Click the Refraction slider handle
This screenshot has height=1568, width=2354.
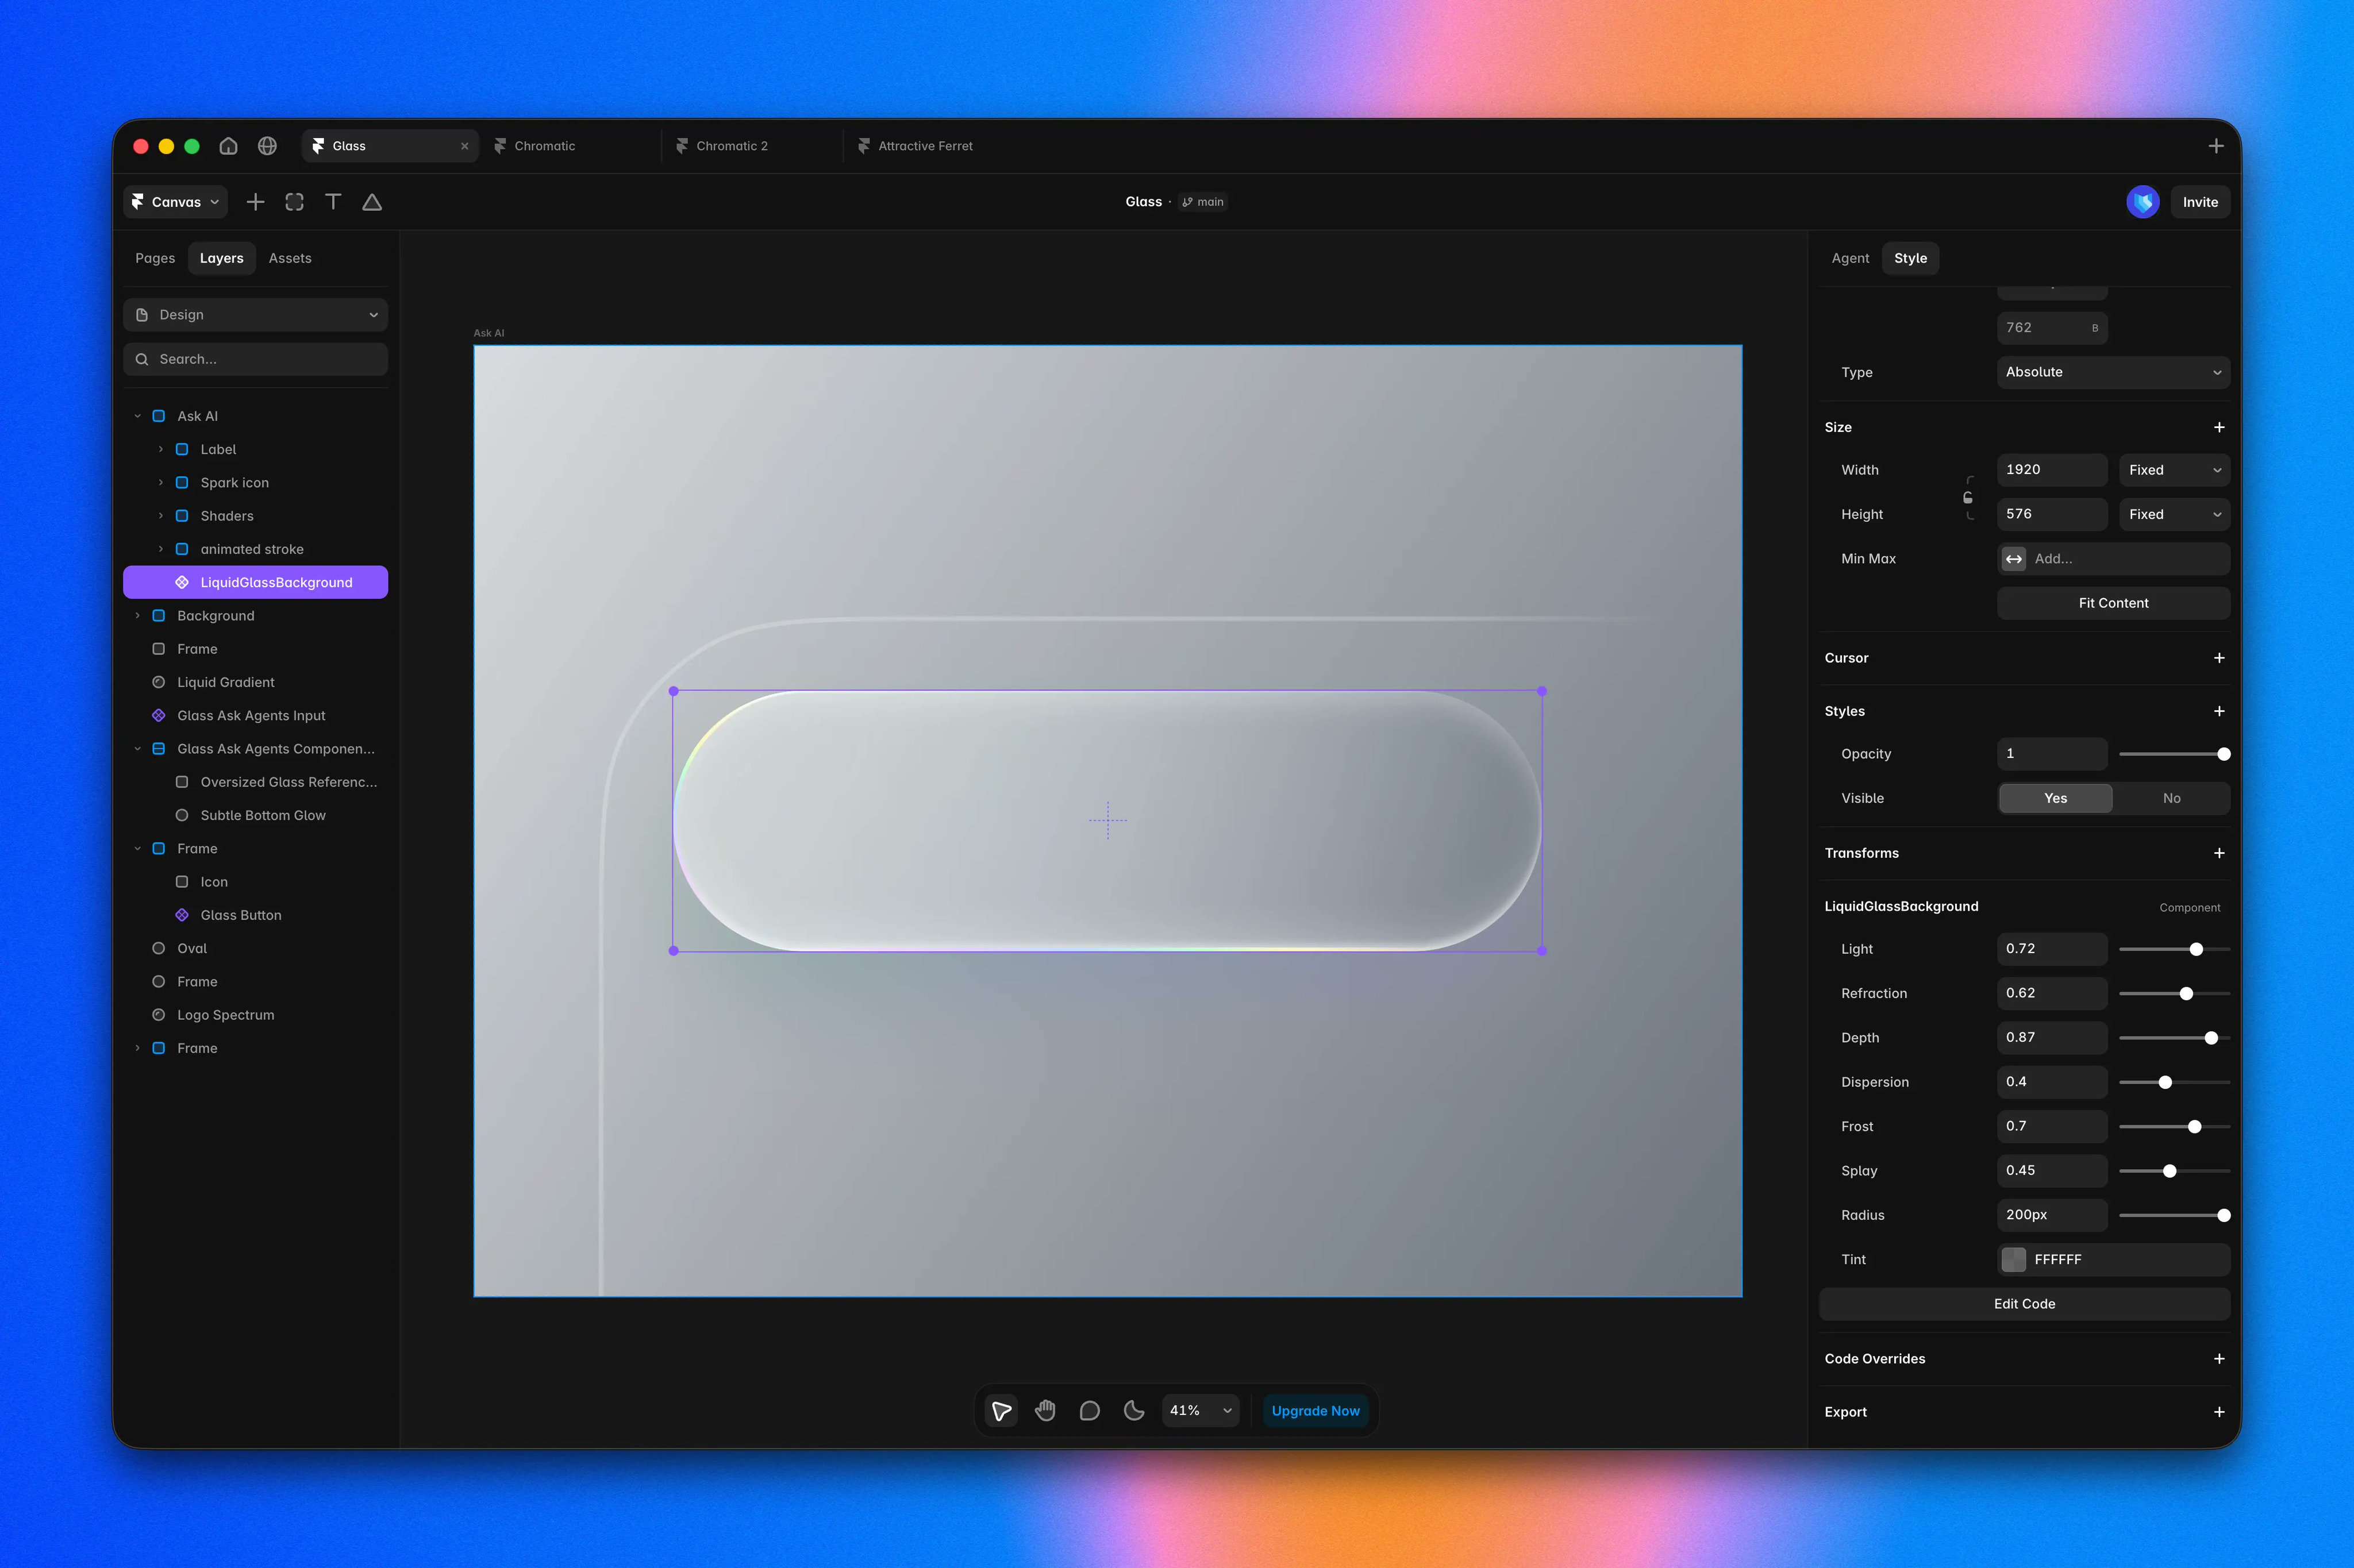2186,994
